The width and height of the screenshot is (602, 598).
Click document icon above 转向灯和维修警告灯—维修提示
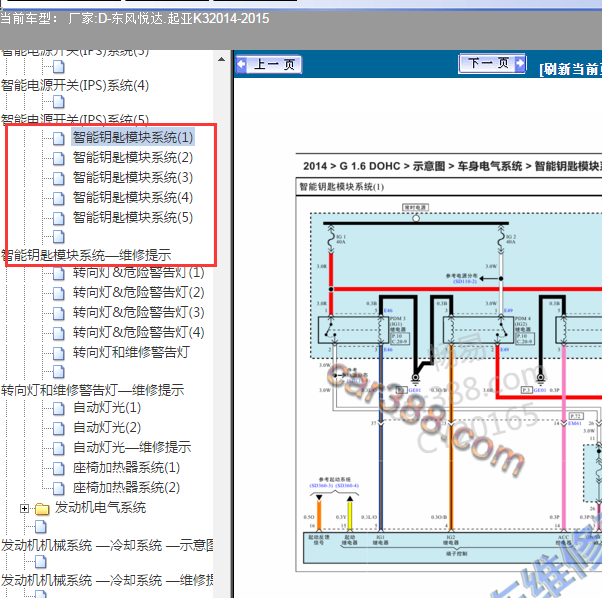click(x=58, y=372)
